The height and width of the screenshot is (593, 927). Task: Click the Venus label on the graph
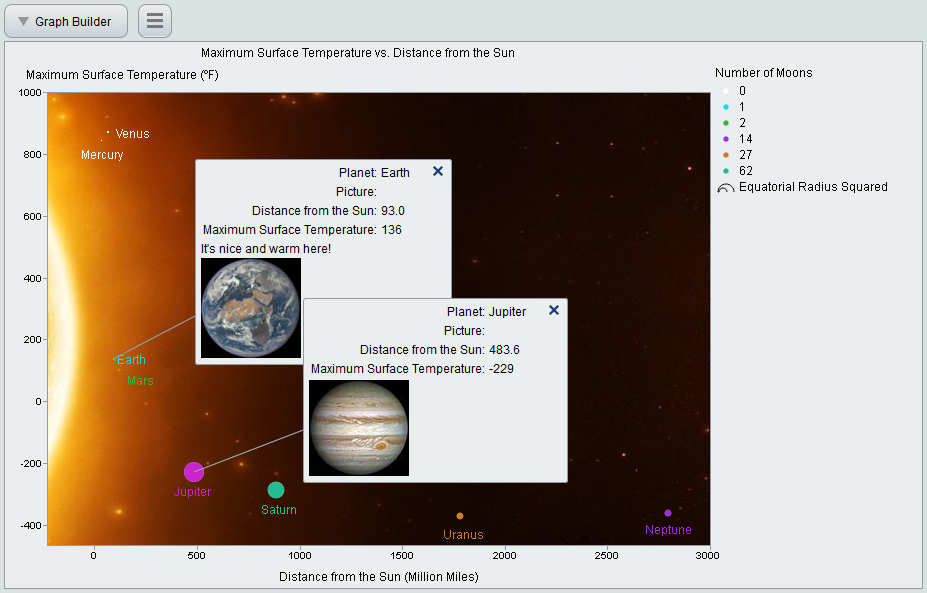click(132, 134)
